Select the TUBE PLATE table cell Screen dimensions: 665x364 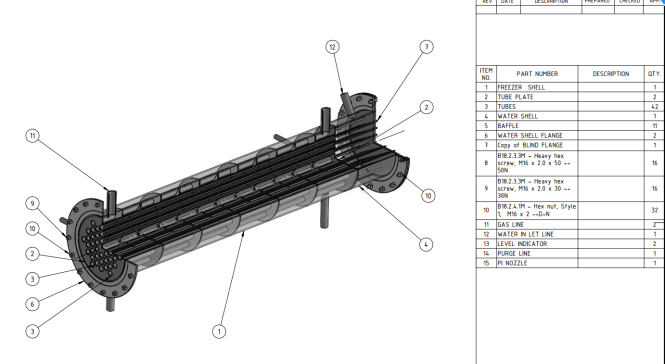[537, 97]
